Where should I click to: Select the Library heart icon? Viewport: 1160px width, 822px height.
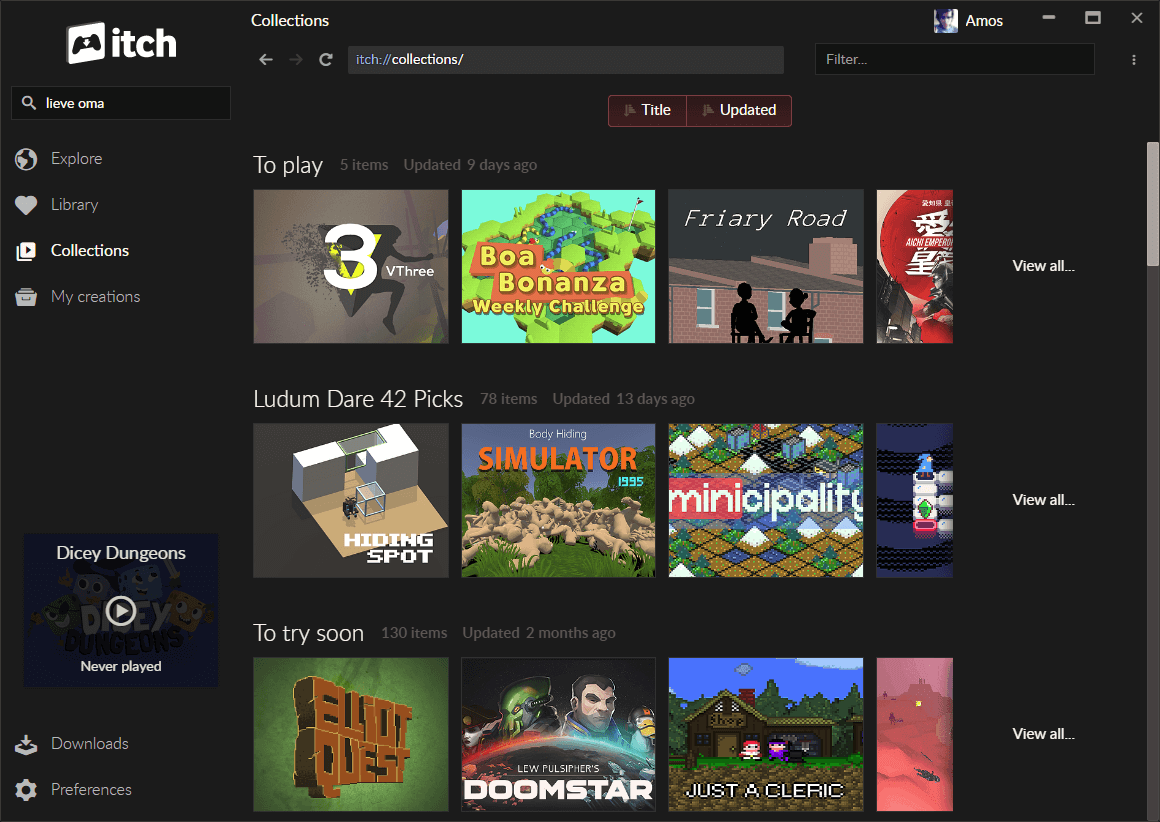(25, 204)
